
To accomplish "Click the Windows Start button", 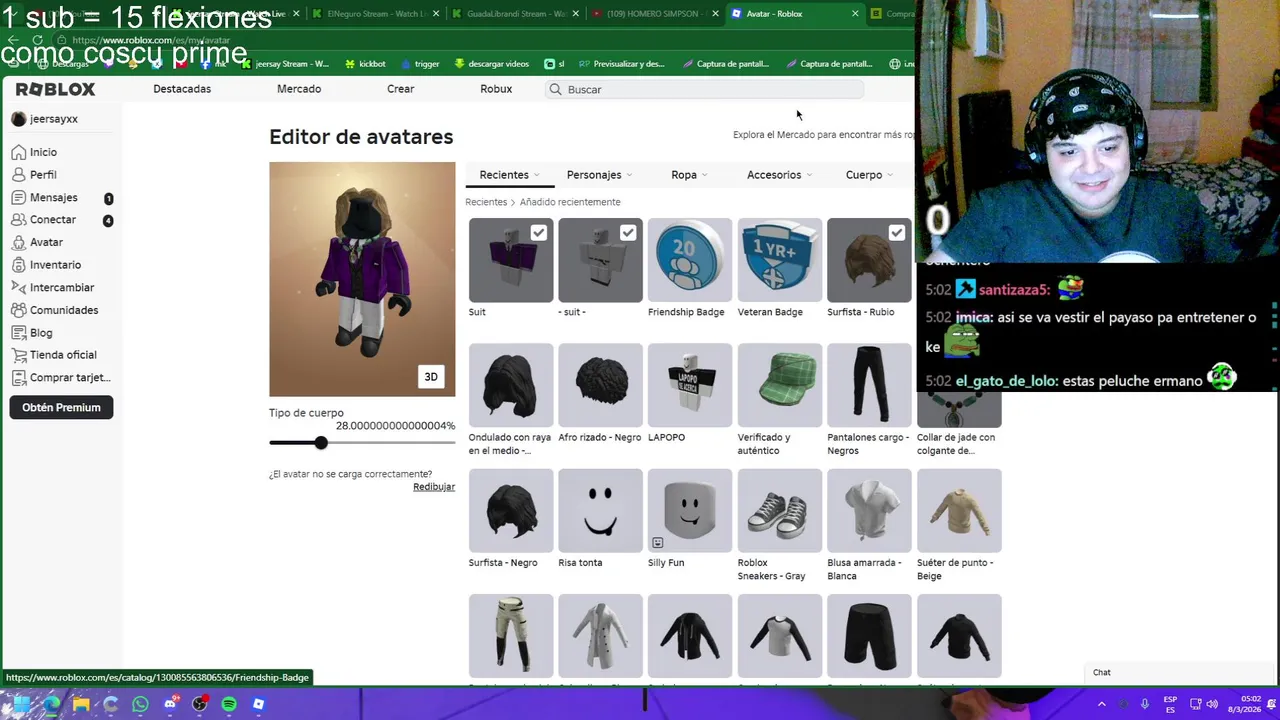I will pyautogui.click(x=22, y=704).
